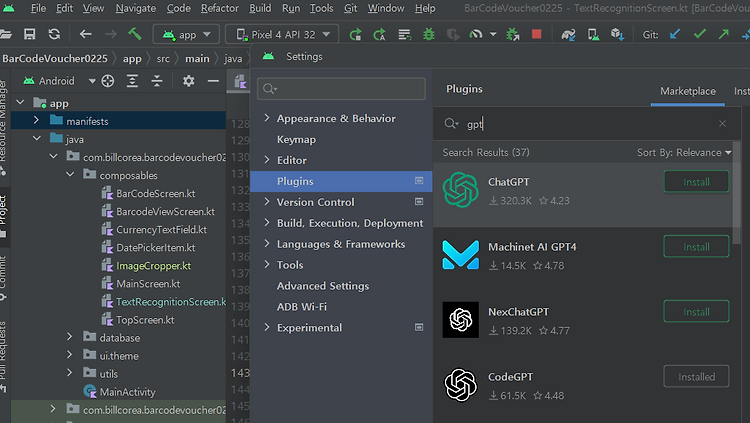The width and height of the screenshot is (750, 423).
Task: Collapse the java folder
Action: click(36, 138)
